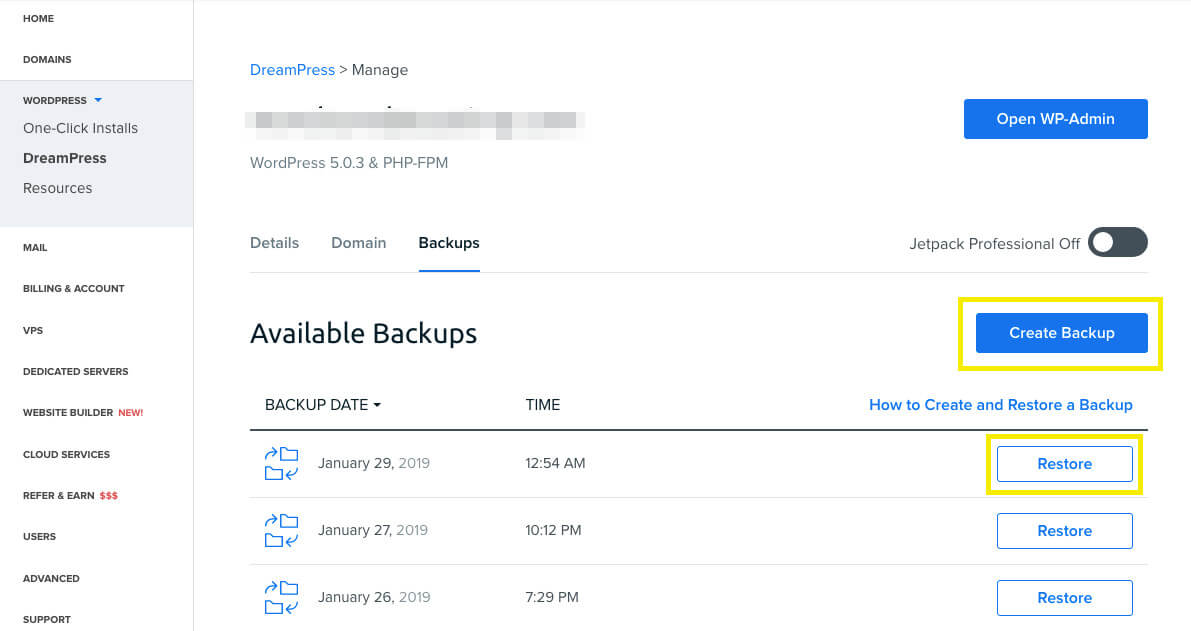1191x631 pixels.
Task: Collapse the WordPress sidebar section arrow
Action: tap(98, 101)
